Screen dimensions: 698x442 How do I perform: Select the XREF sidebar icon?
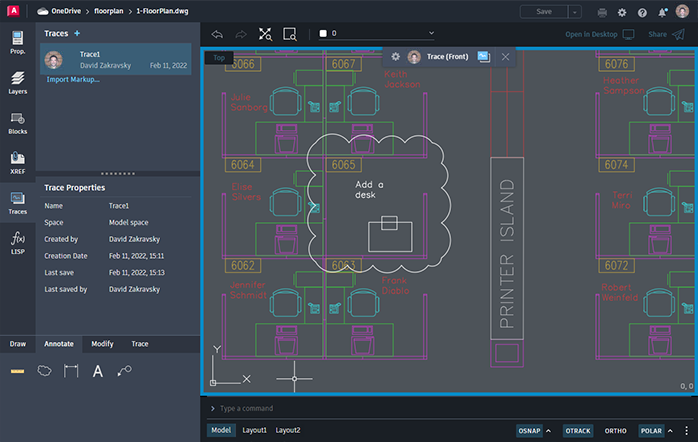(x=18, y=162)
